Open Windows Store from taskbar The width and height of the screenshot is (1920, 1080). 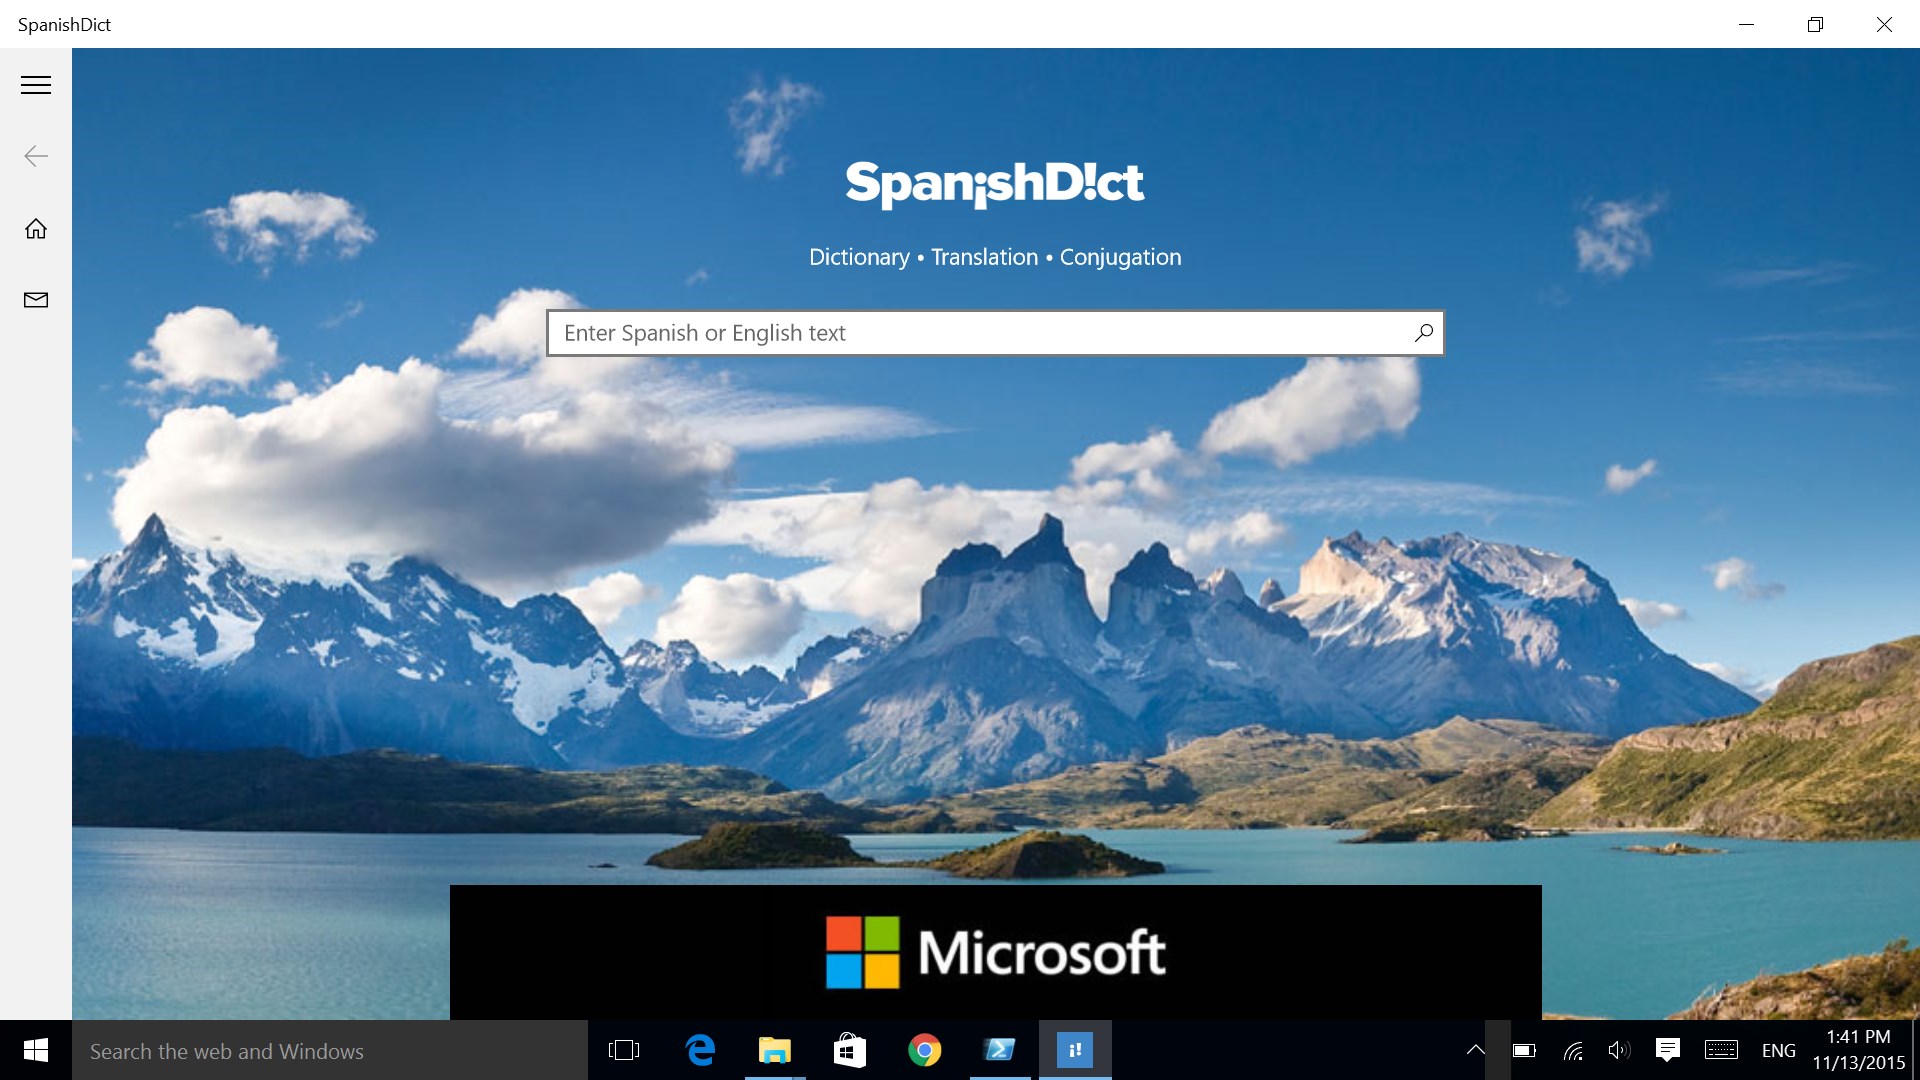849,1050
